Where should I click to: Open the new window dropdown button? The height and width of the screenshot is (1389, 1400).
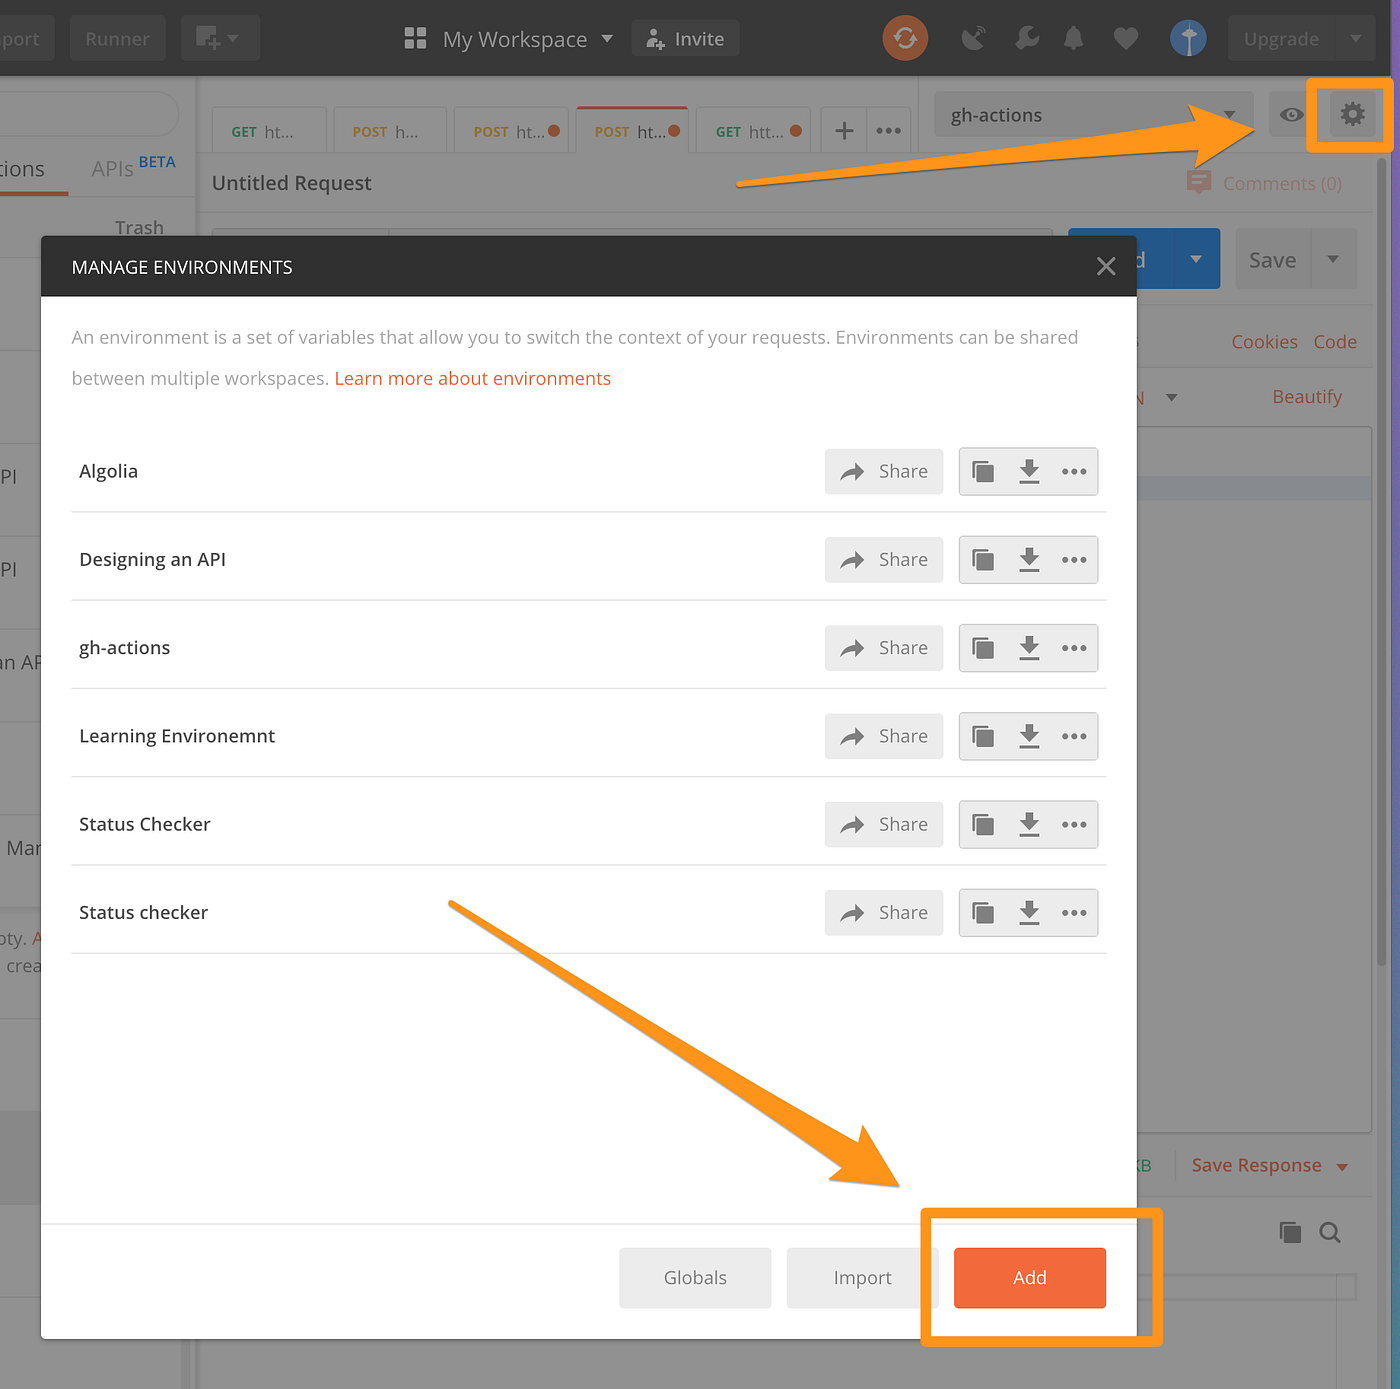(220, 39)
